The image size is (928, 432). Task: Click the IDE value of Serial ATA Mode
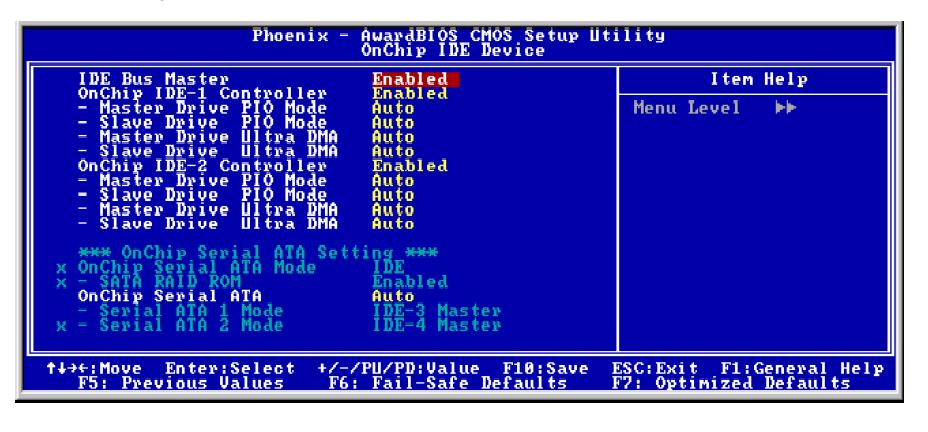pos(388,267)
